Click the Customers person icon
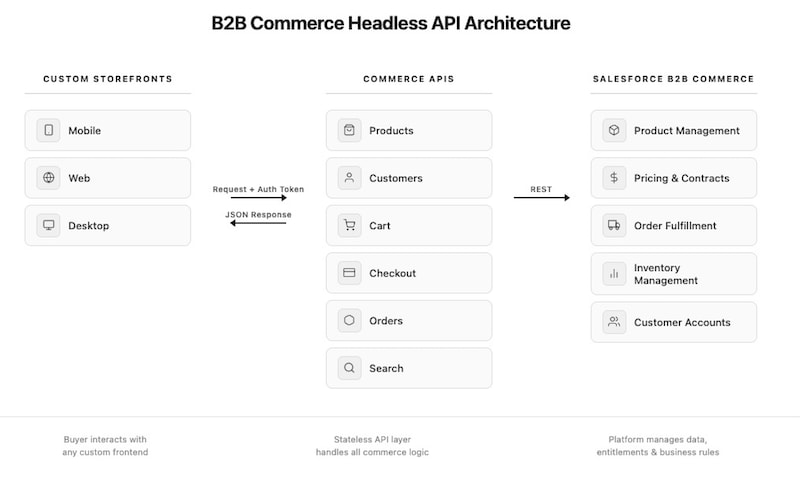The height and width of the screenshot is (477, 800). coord(349,178)
